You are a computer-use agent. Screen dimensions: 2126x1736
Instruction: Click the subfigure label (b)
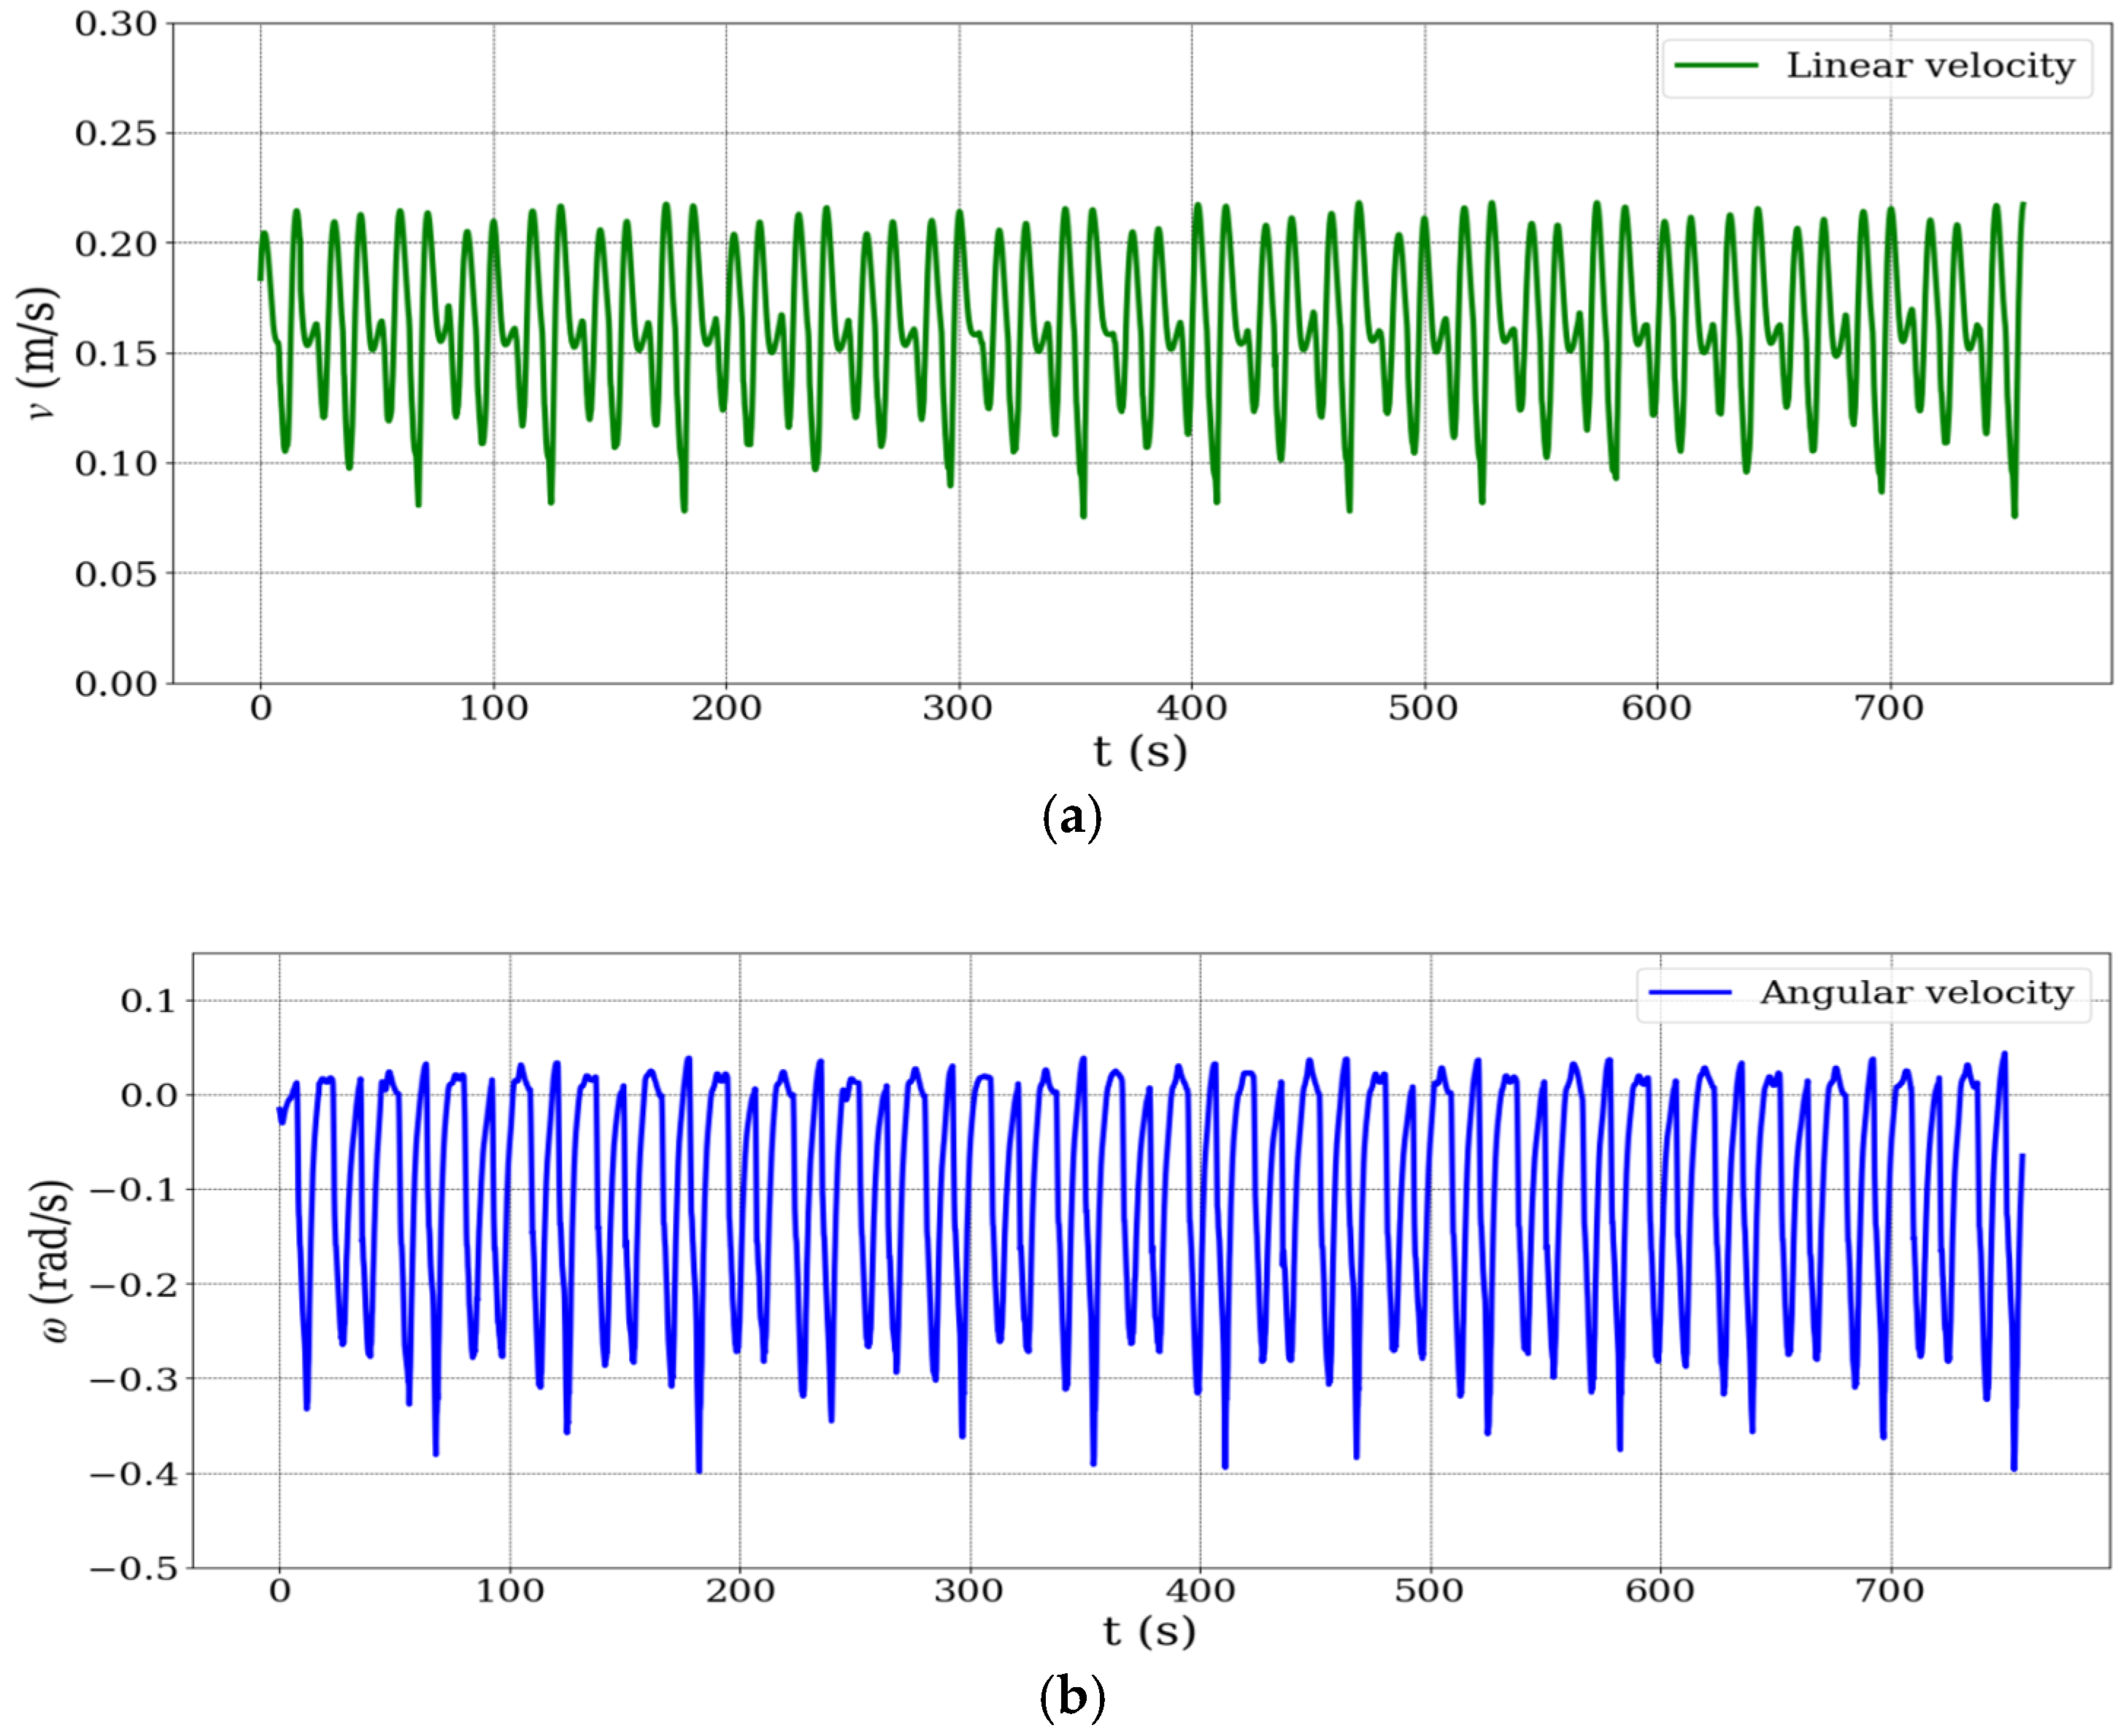tap(1072, 1697)
